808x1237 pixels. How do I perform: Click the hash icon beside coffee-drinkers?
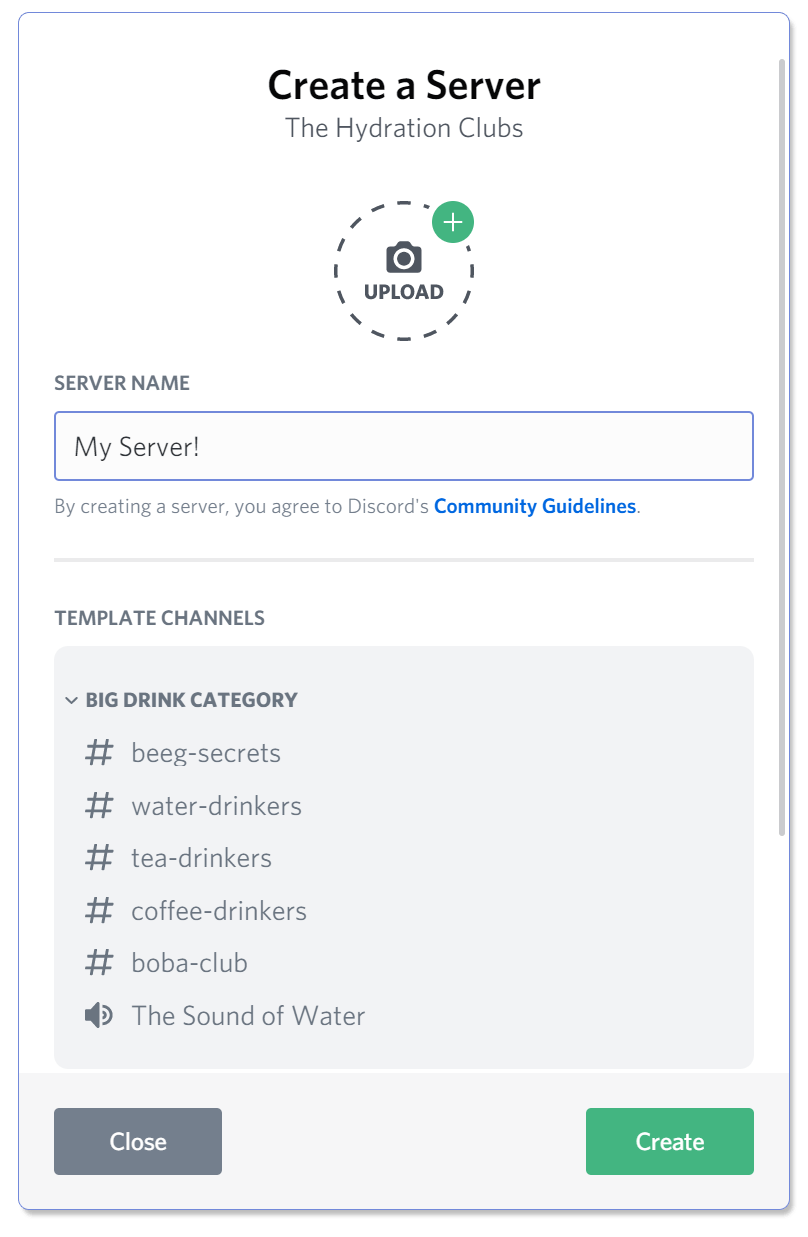click(x=99, y=911)
